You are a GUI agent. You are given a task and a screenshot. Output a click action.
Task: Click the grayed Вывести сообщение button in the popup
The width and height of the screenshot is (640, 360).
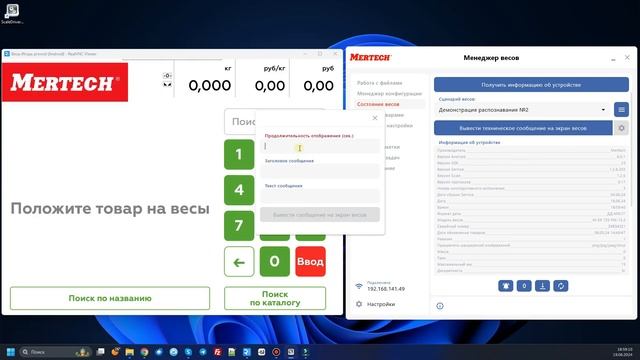click(x=320, y=215)
